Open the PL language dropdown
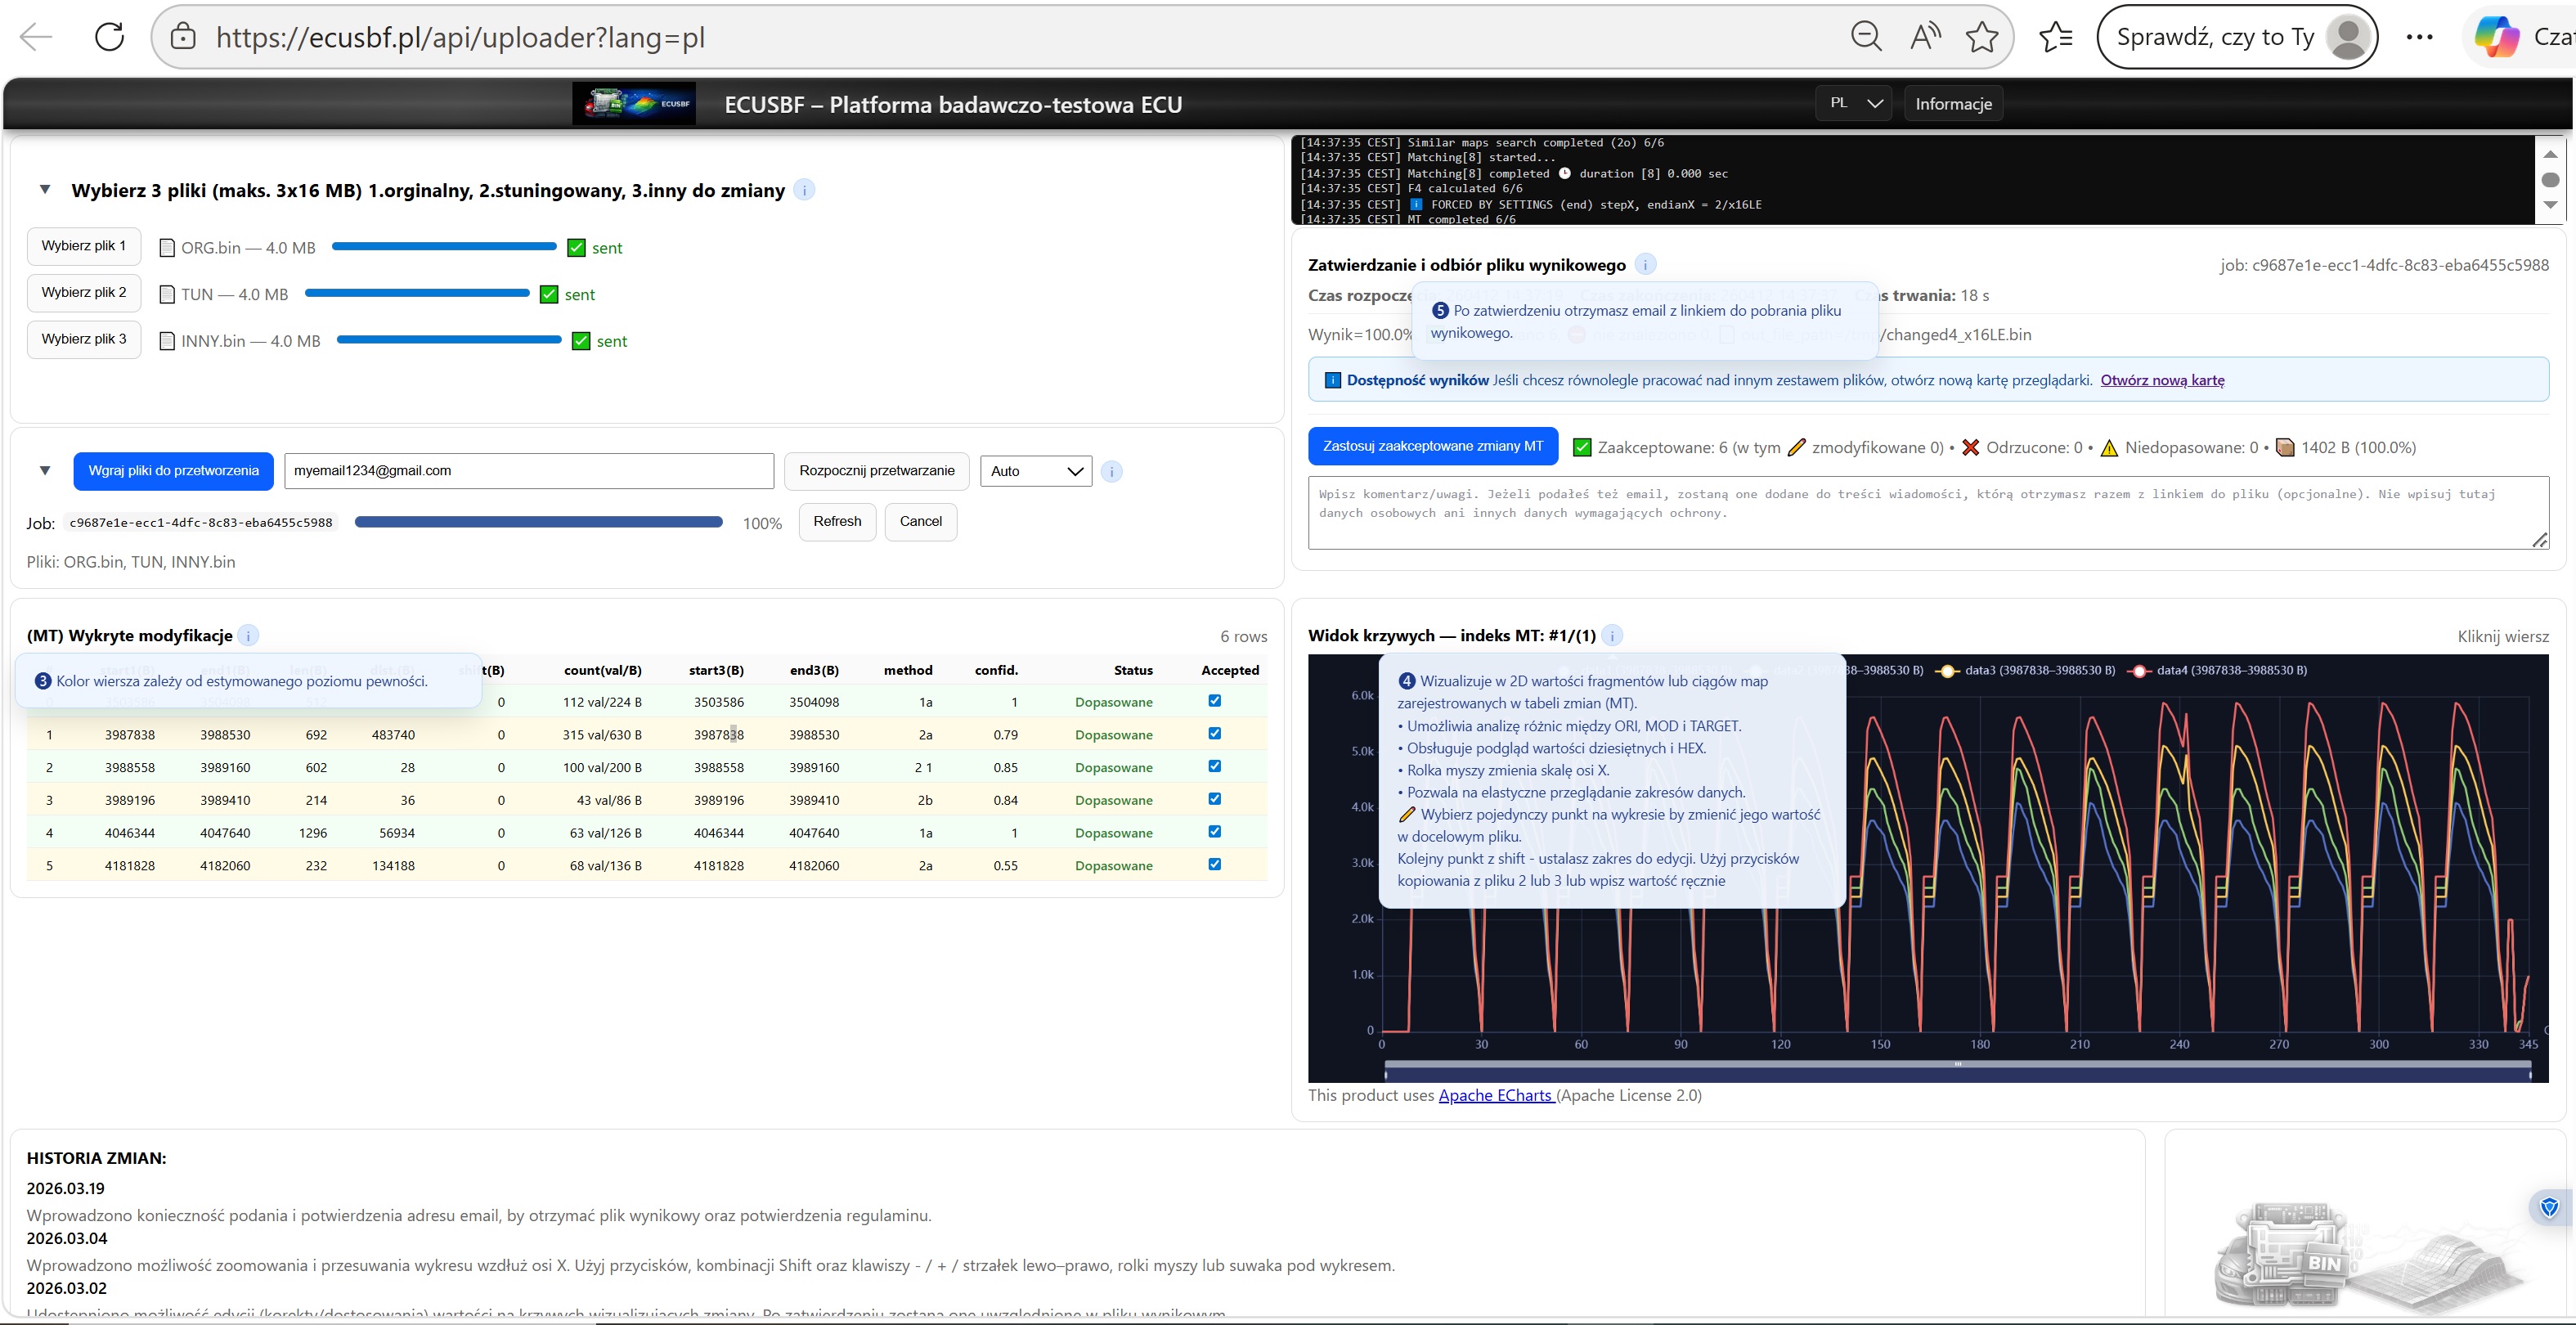Image resolution: width=2576 pixels, height=1325 pixels. [1854, 104]
